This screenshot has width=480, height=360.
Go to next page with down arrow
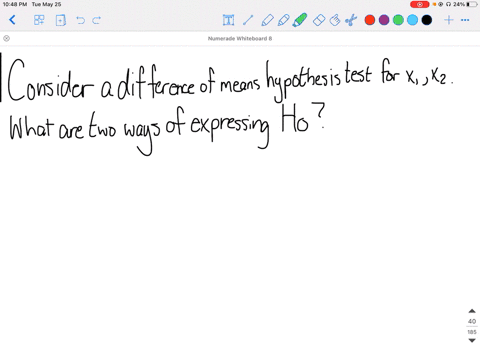tap(472, 340)
